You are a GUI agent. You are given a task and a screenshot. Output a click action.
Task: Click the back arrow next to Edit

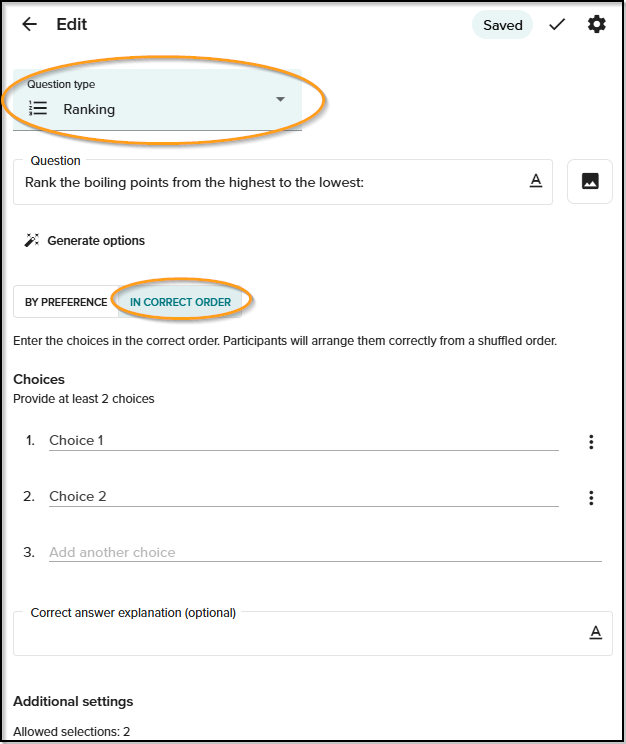tap(29, 24)
